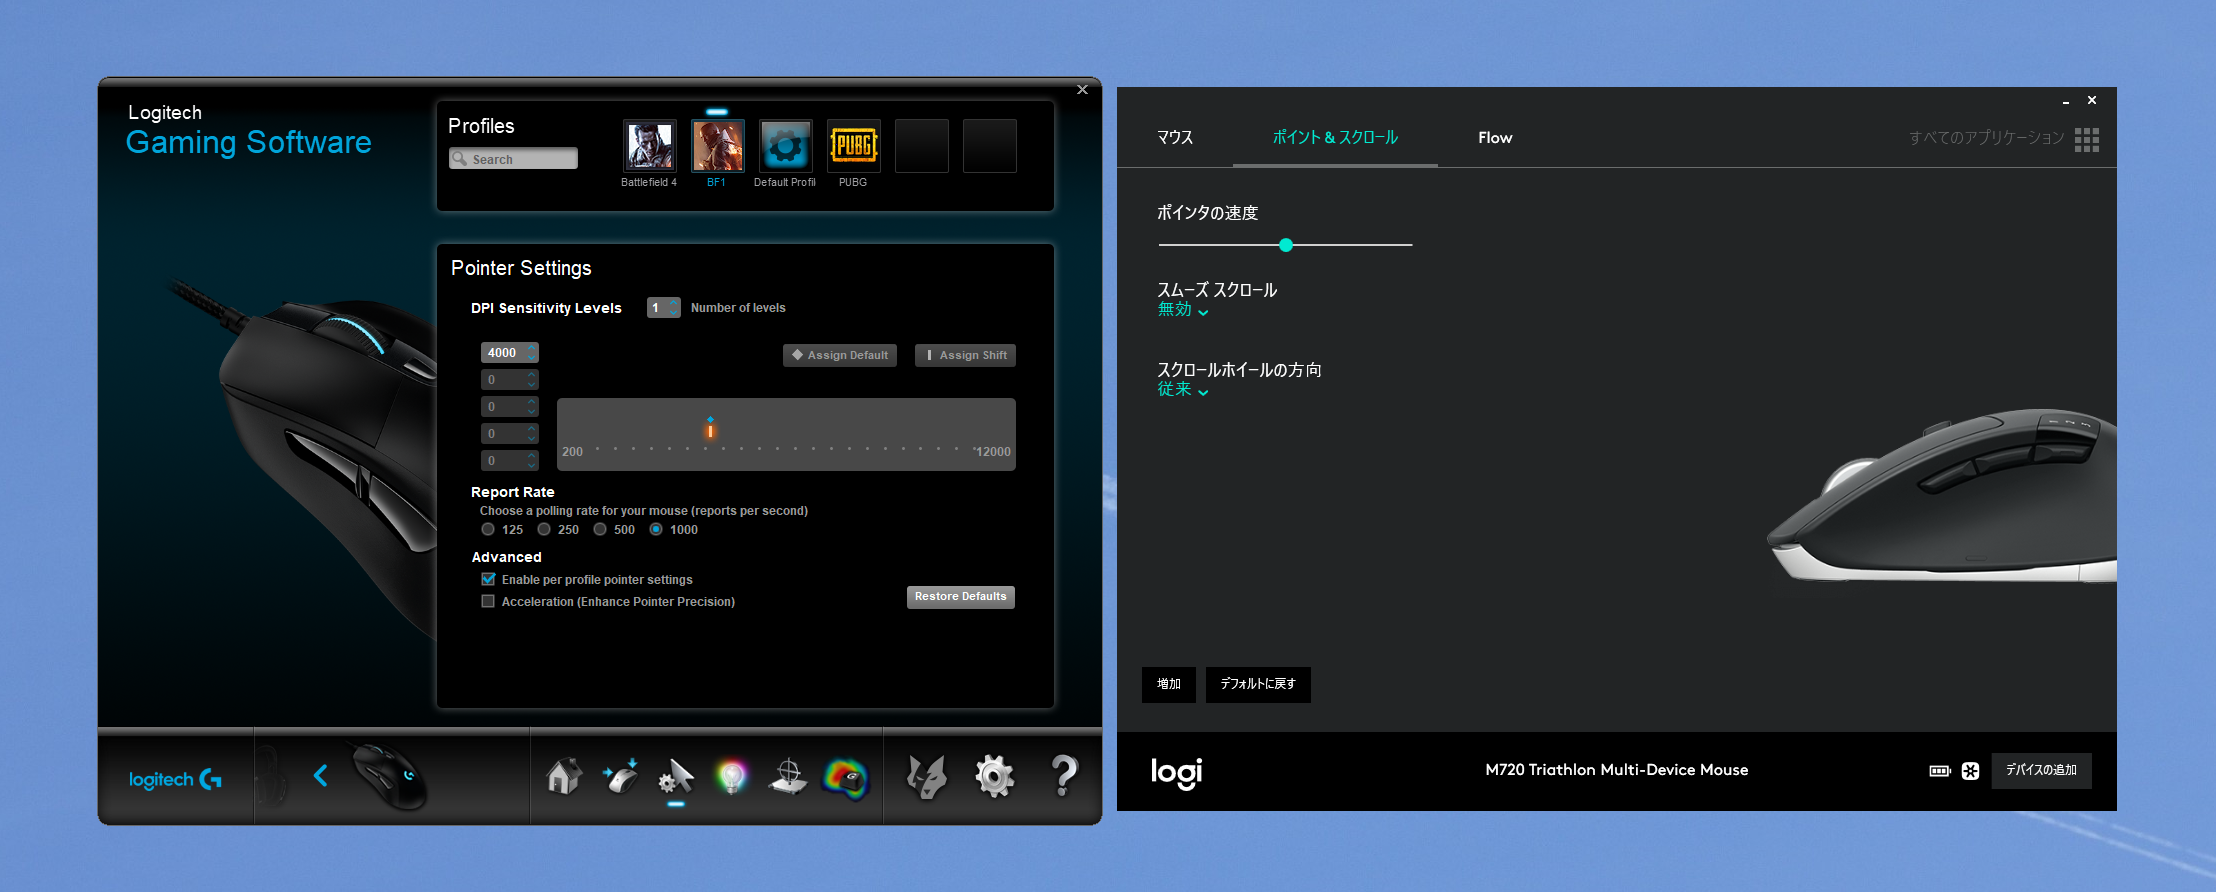Click the first empty profile slot

click(921, 146)
